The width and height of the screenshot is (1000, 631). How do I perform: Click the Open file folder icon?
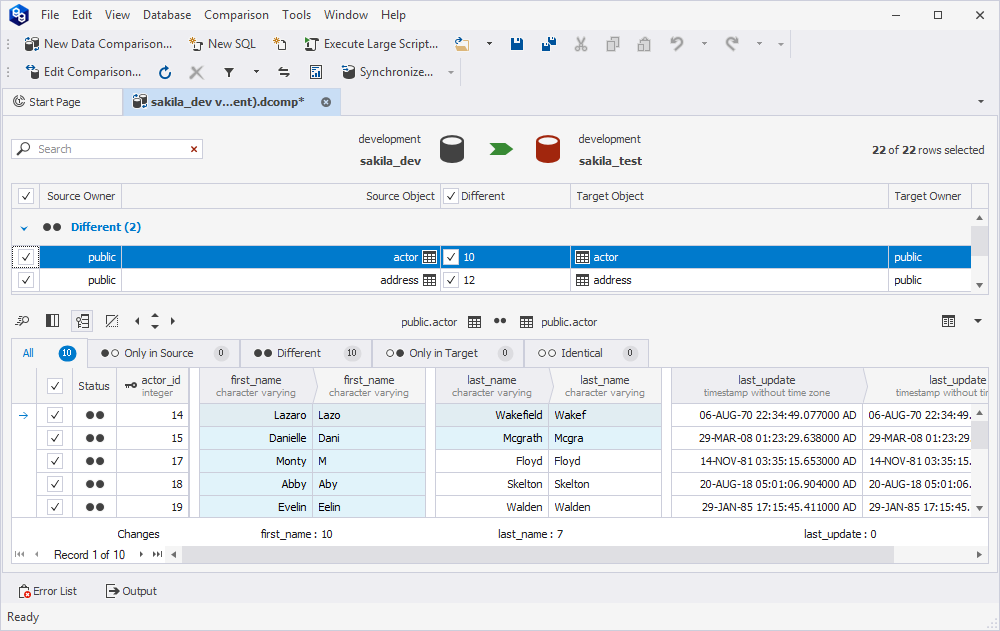pos(462,44)
